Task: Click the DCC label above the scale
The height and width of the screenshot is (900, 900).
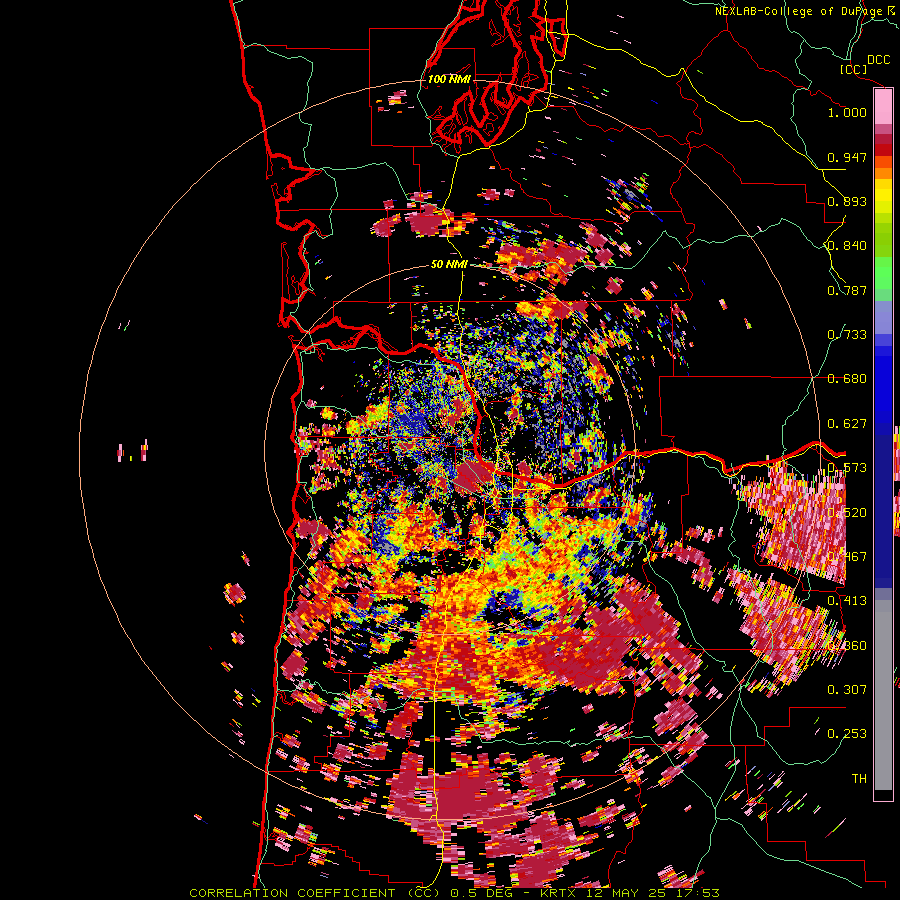Action: (878, 60)
